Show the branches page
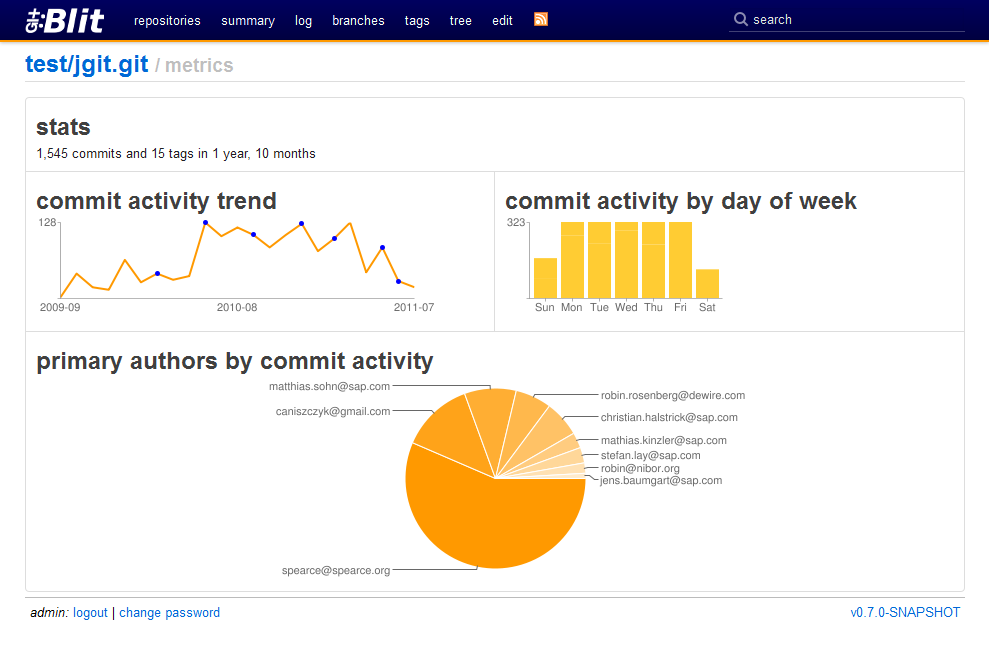Screen dimensions: 989x652 click(x=358, y=20)
